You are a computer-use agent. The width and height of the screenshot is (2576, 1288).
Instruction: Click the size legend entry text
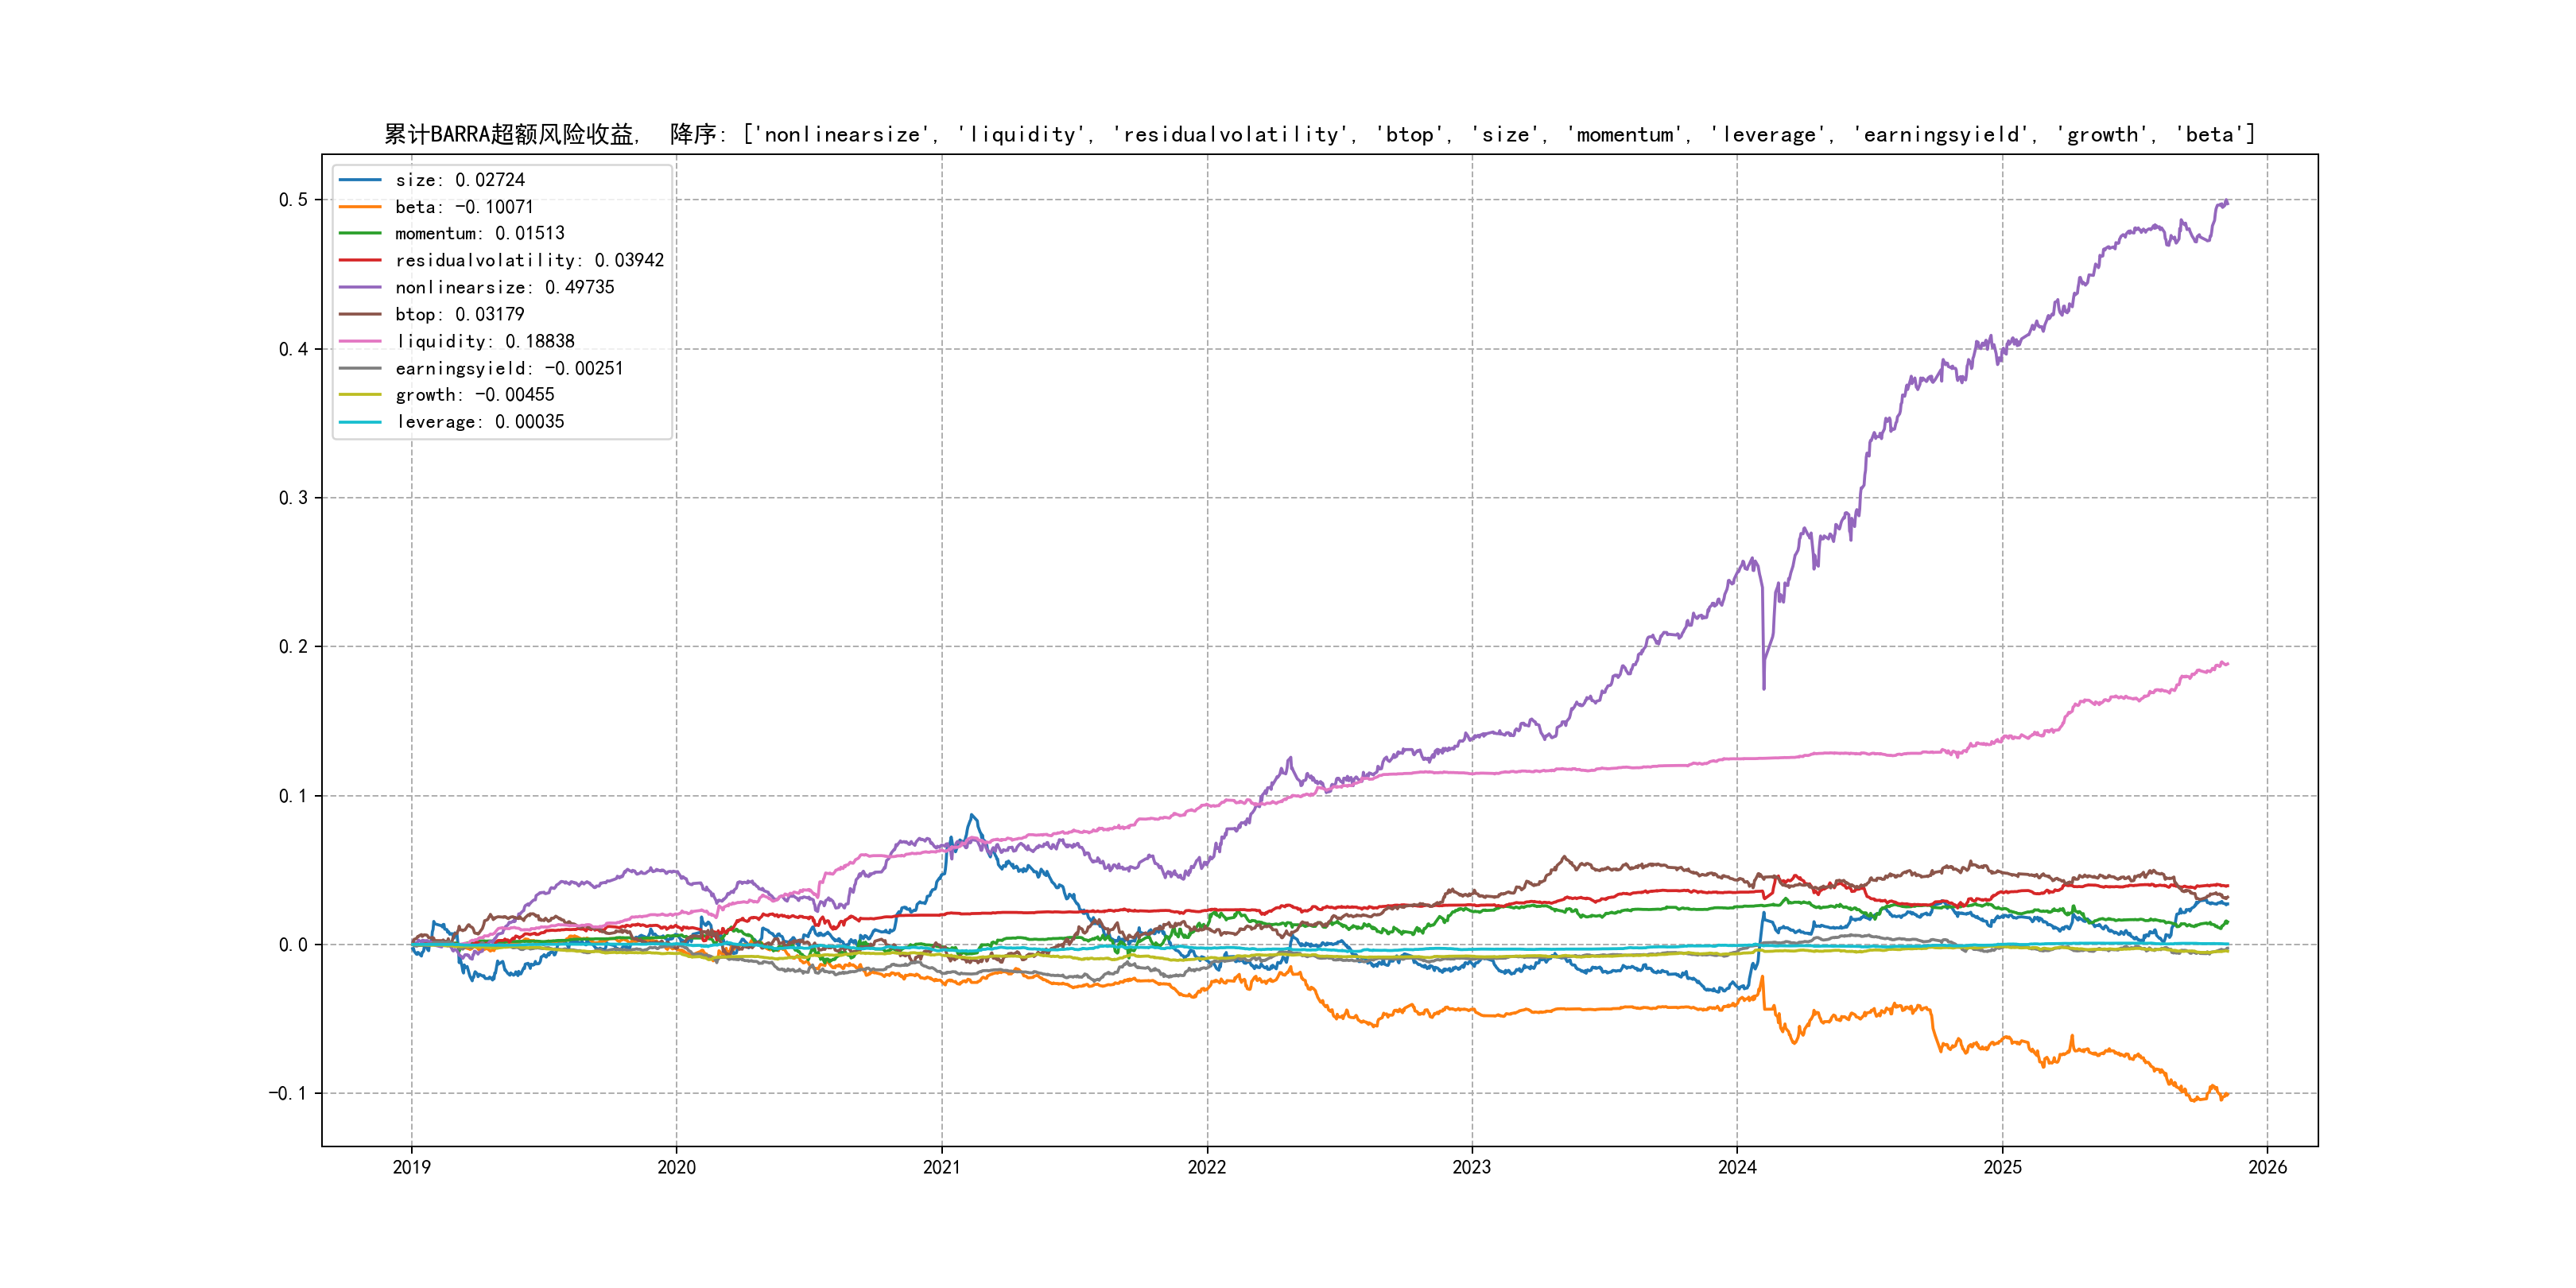coord(459,180)
